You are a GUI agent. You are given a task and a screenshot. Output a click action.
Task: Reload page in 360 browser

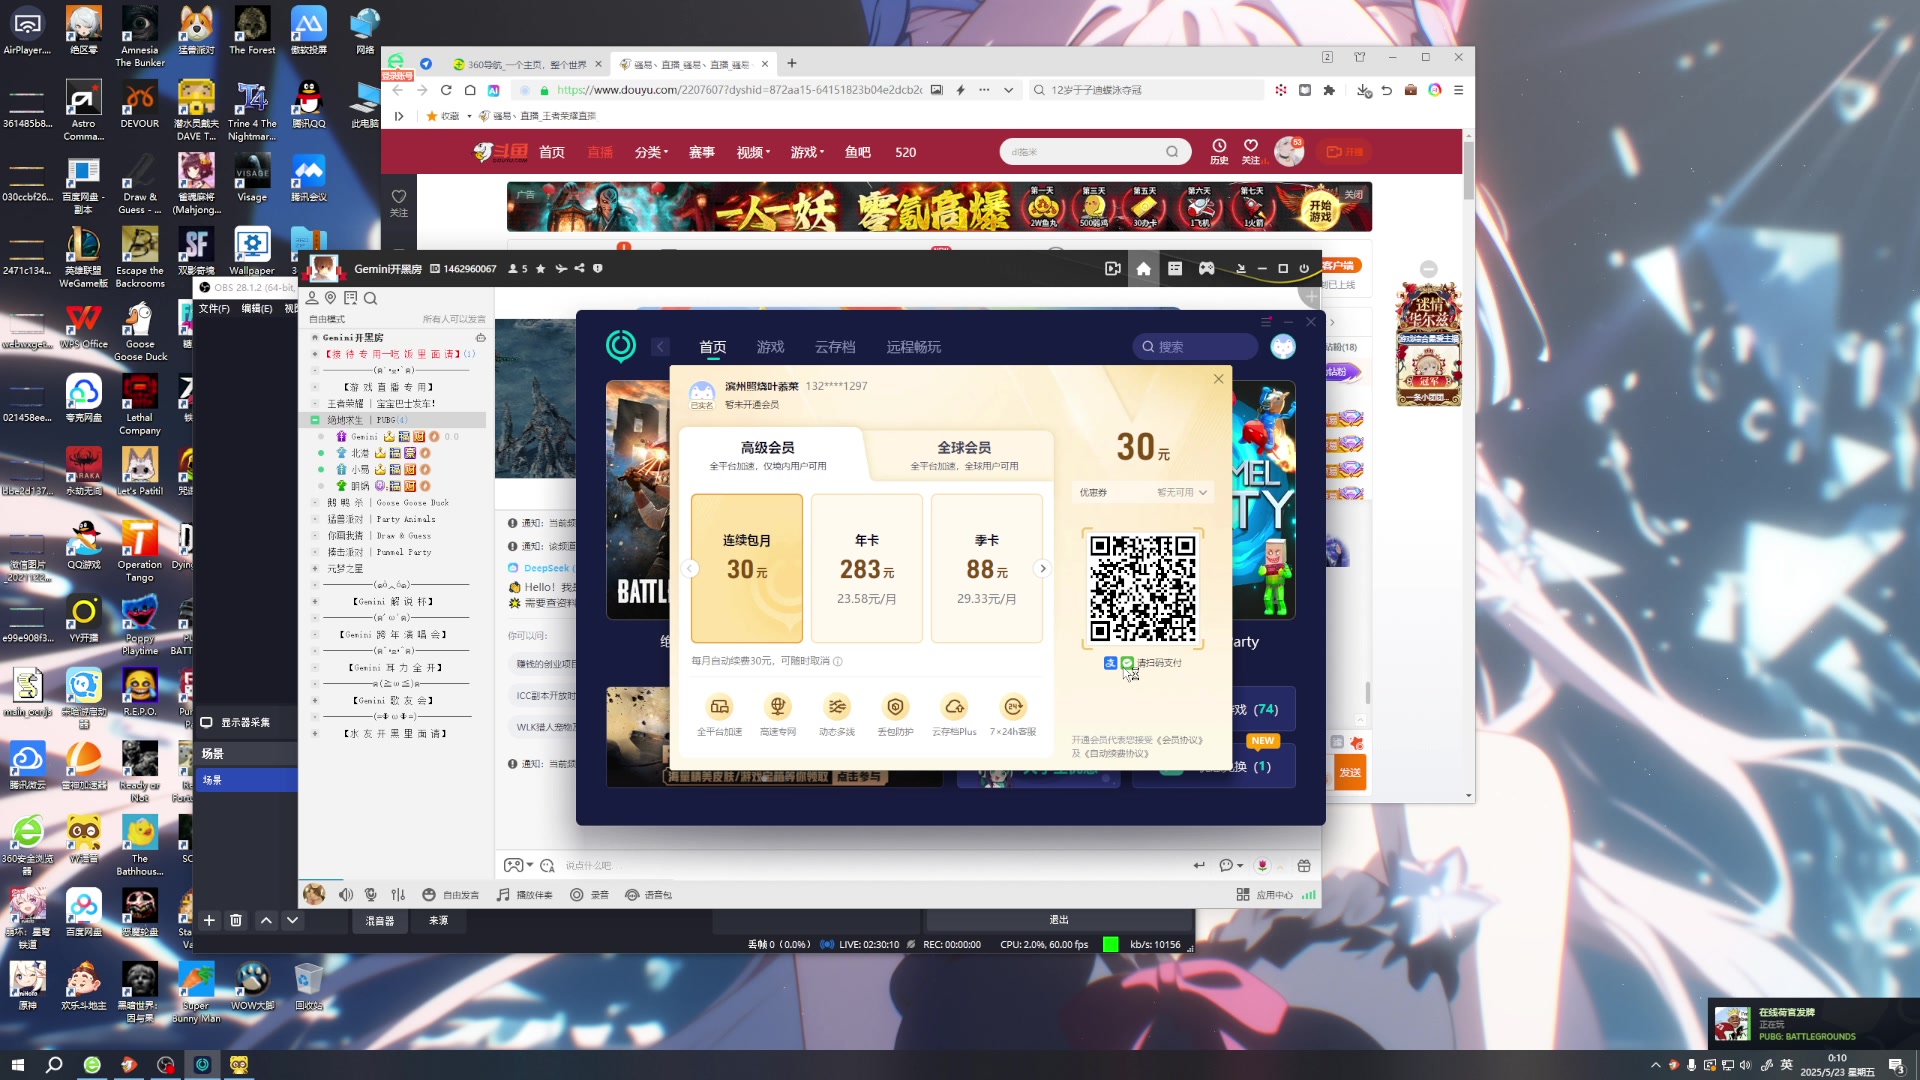(x=446, y=90)
